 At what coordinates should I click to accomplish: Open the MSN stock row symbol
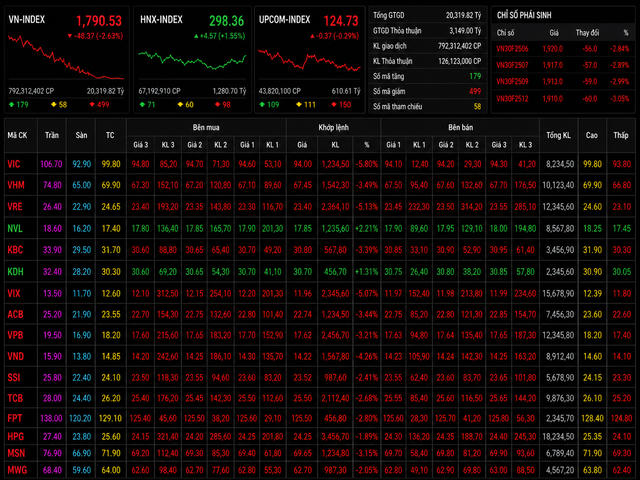pos(16,453)
